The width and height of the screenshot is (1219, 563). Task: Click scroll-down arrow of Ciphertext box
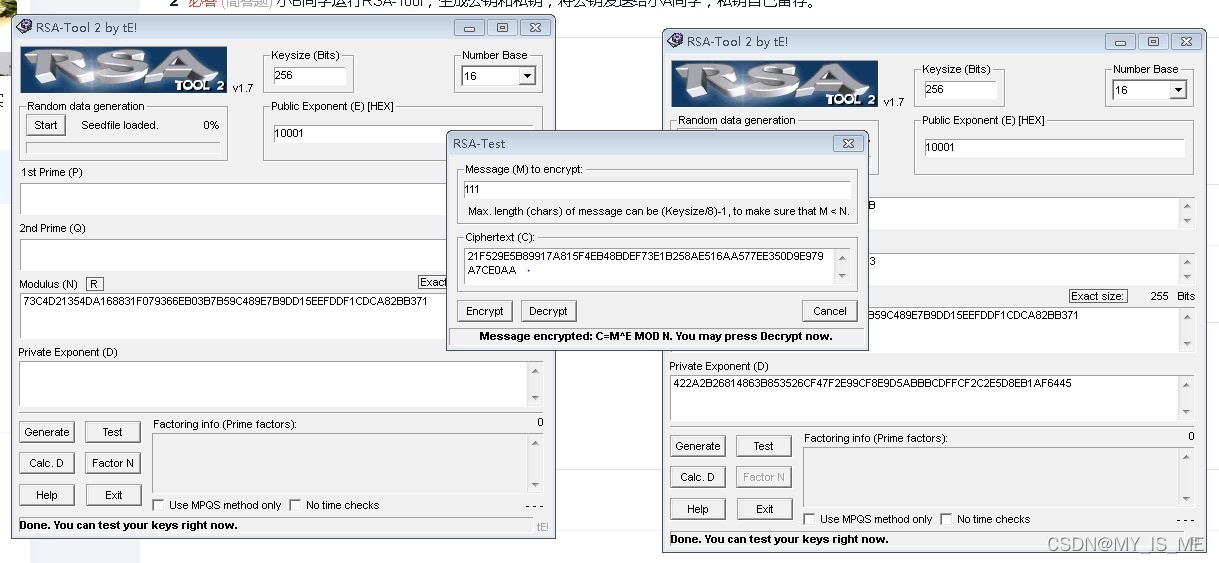coord(842,276)
